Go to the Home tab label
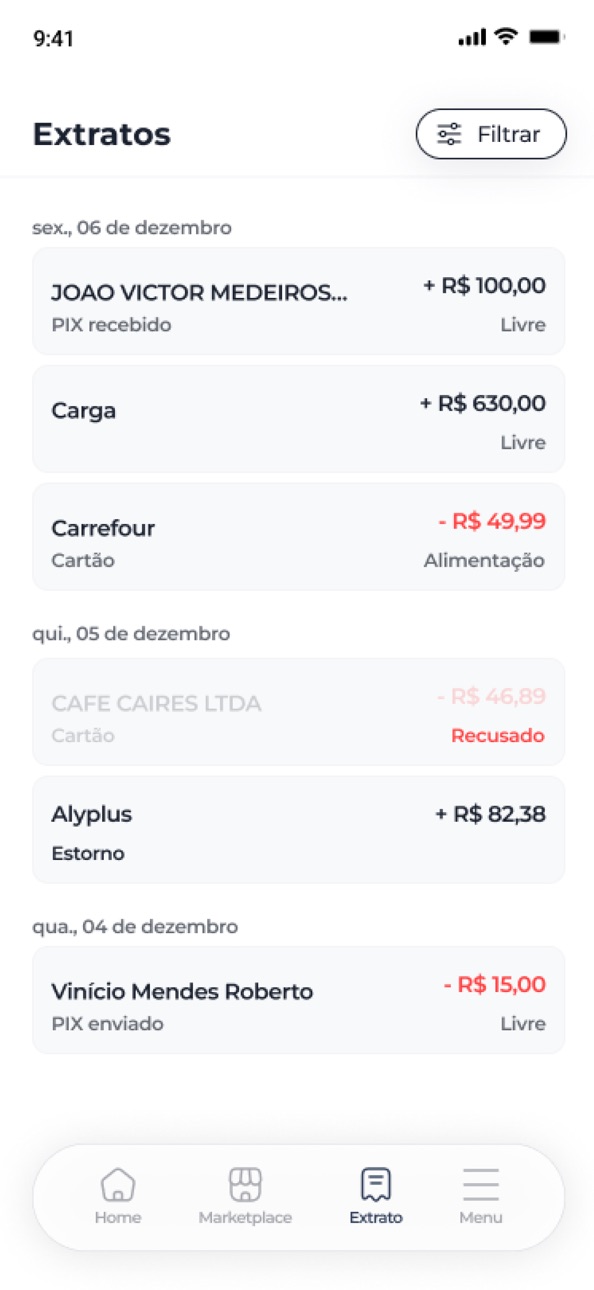This screenshot has height=1290, width=594. coord(118,1218)
